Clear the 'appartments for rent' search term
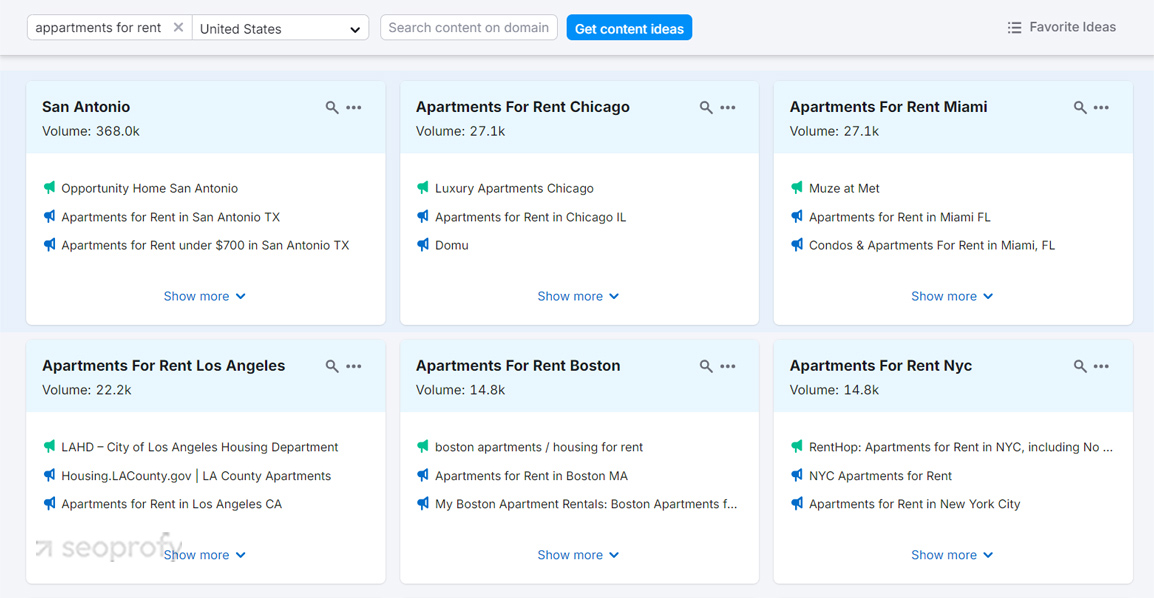Image resolution: width=1154 pixels, height=598 pixels. [178, 28]
